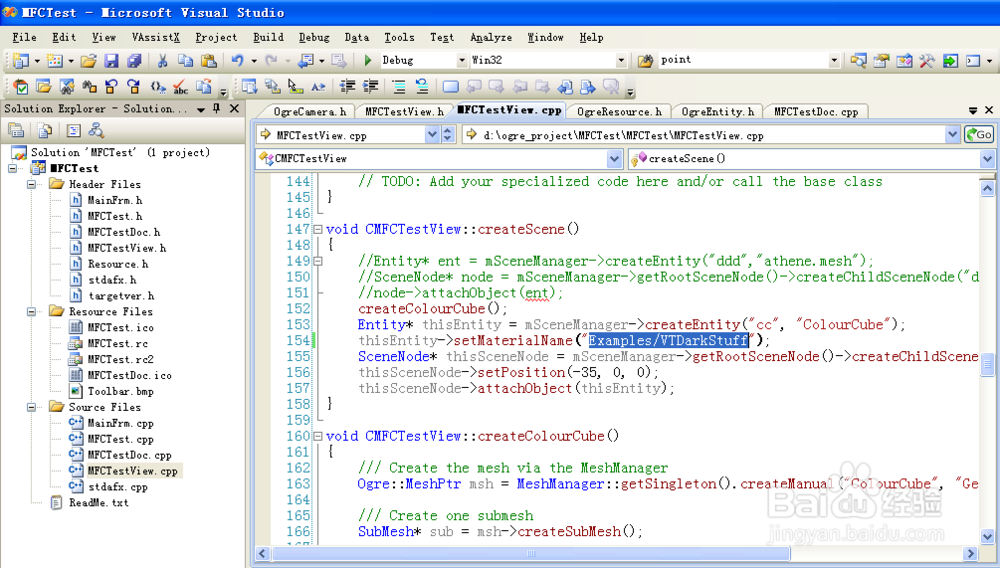Open the CMFCTestView class scope dropdown

614,158
